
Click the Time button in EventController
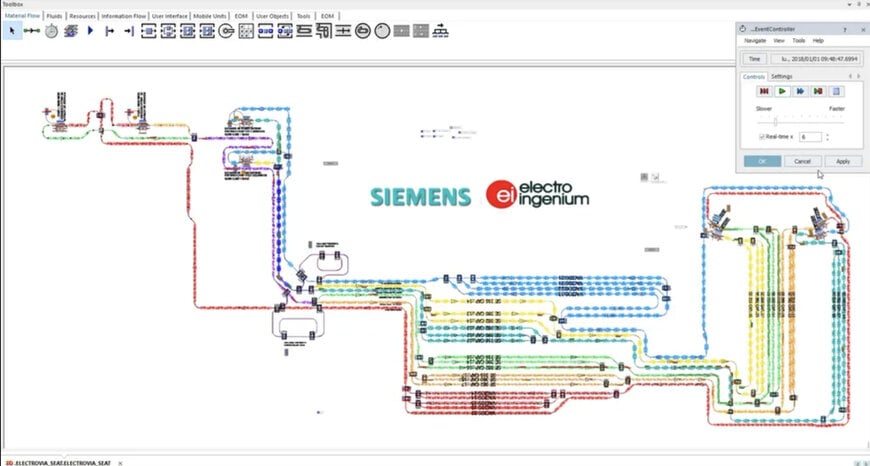click(x=755, y=58)
